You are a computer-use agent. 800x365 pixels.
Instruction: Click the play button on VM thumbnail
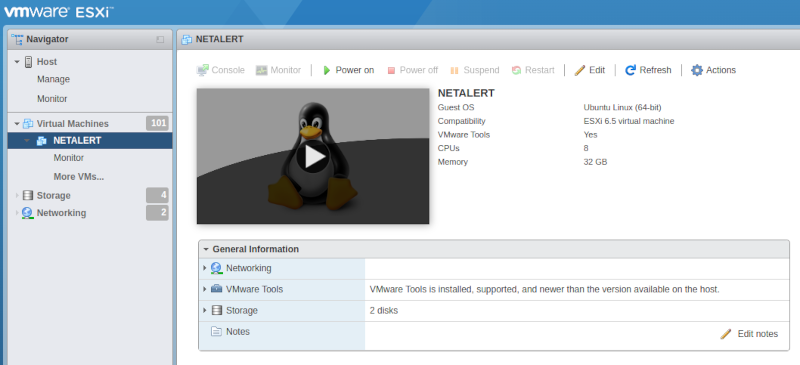[x=313, y=157]
